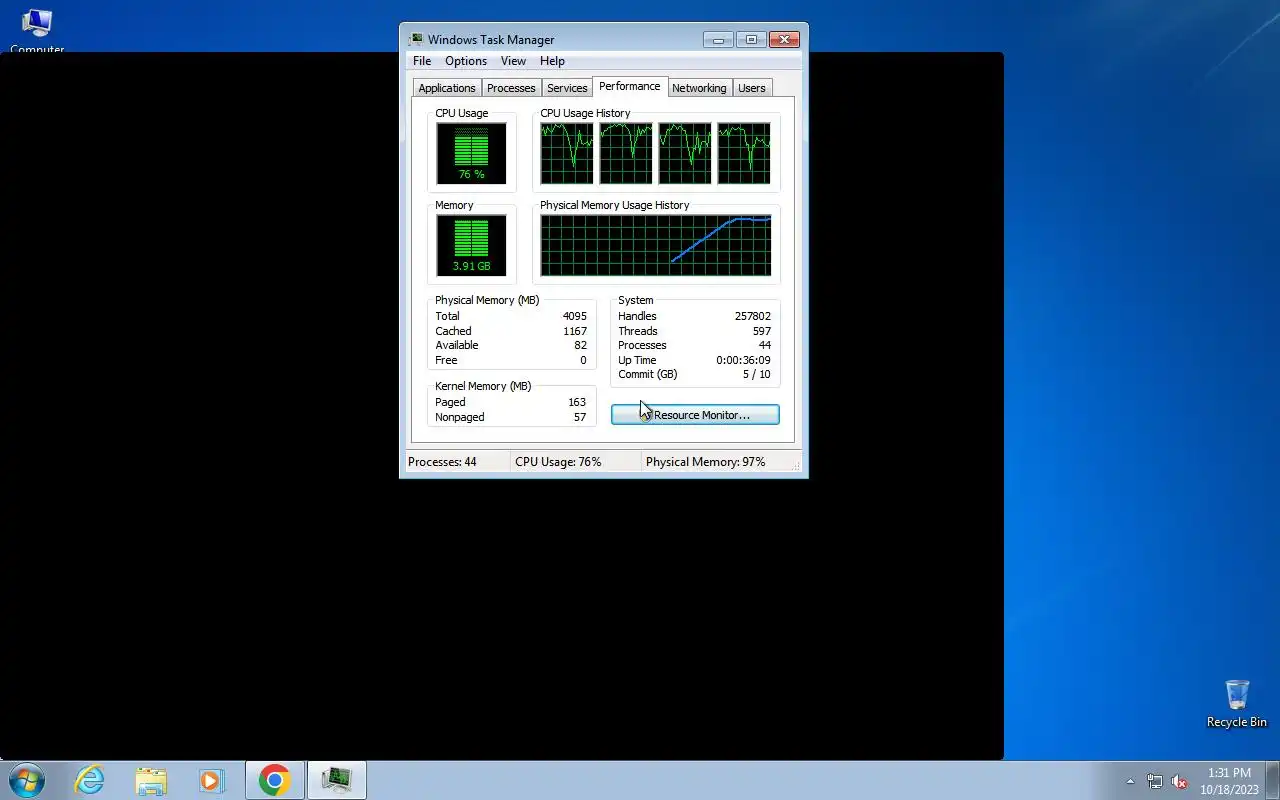The image size is (1280, 800).
Task: Click the first CPU Usage History graph
Action: [x=567, y=154]
